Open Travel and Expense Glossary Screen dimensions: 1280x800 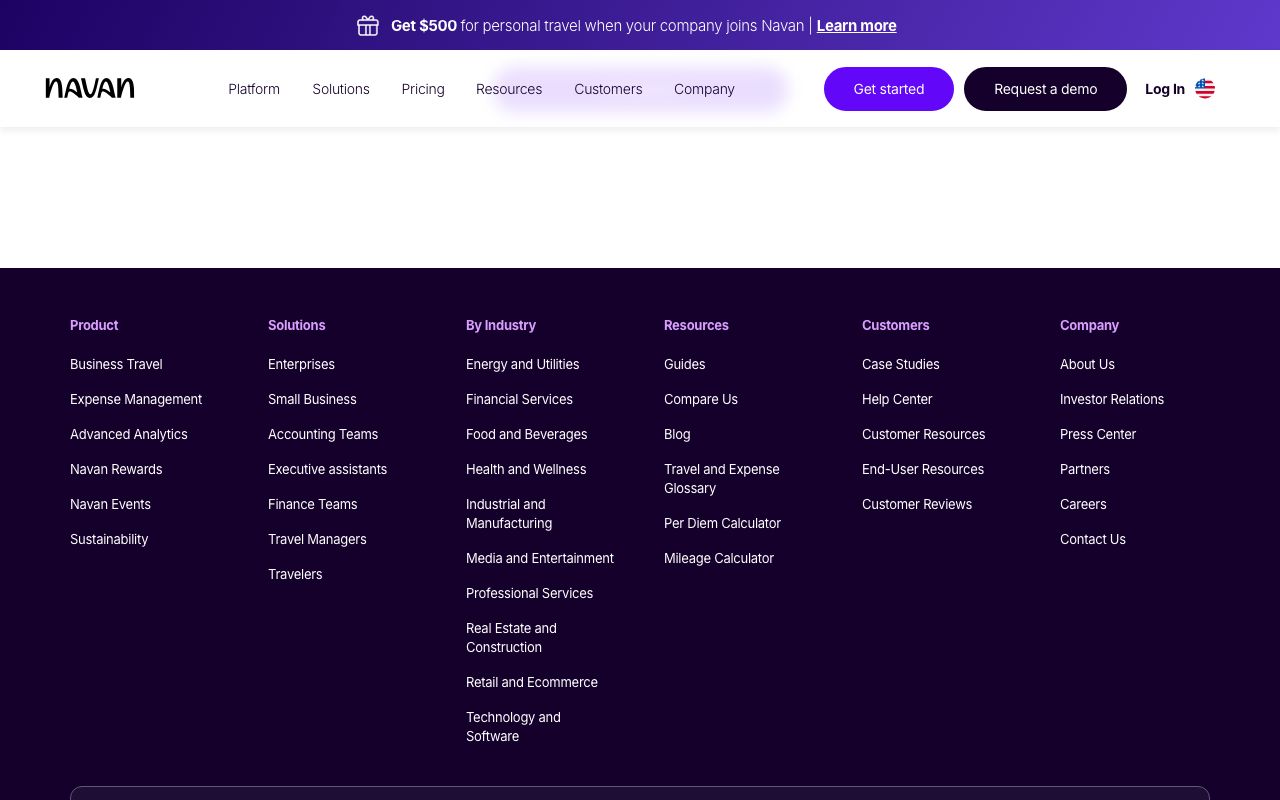(722, 479)
